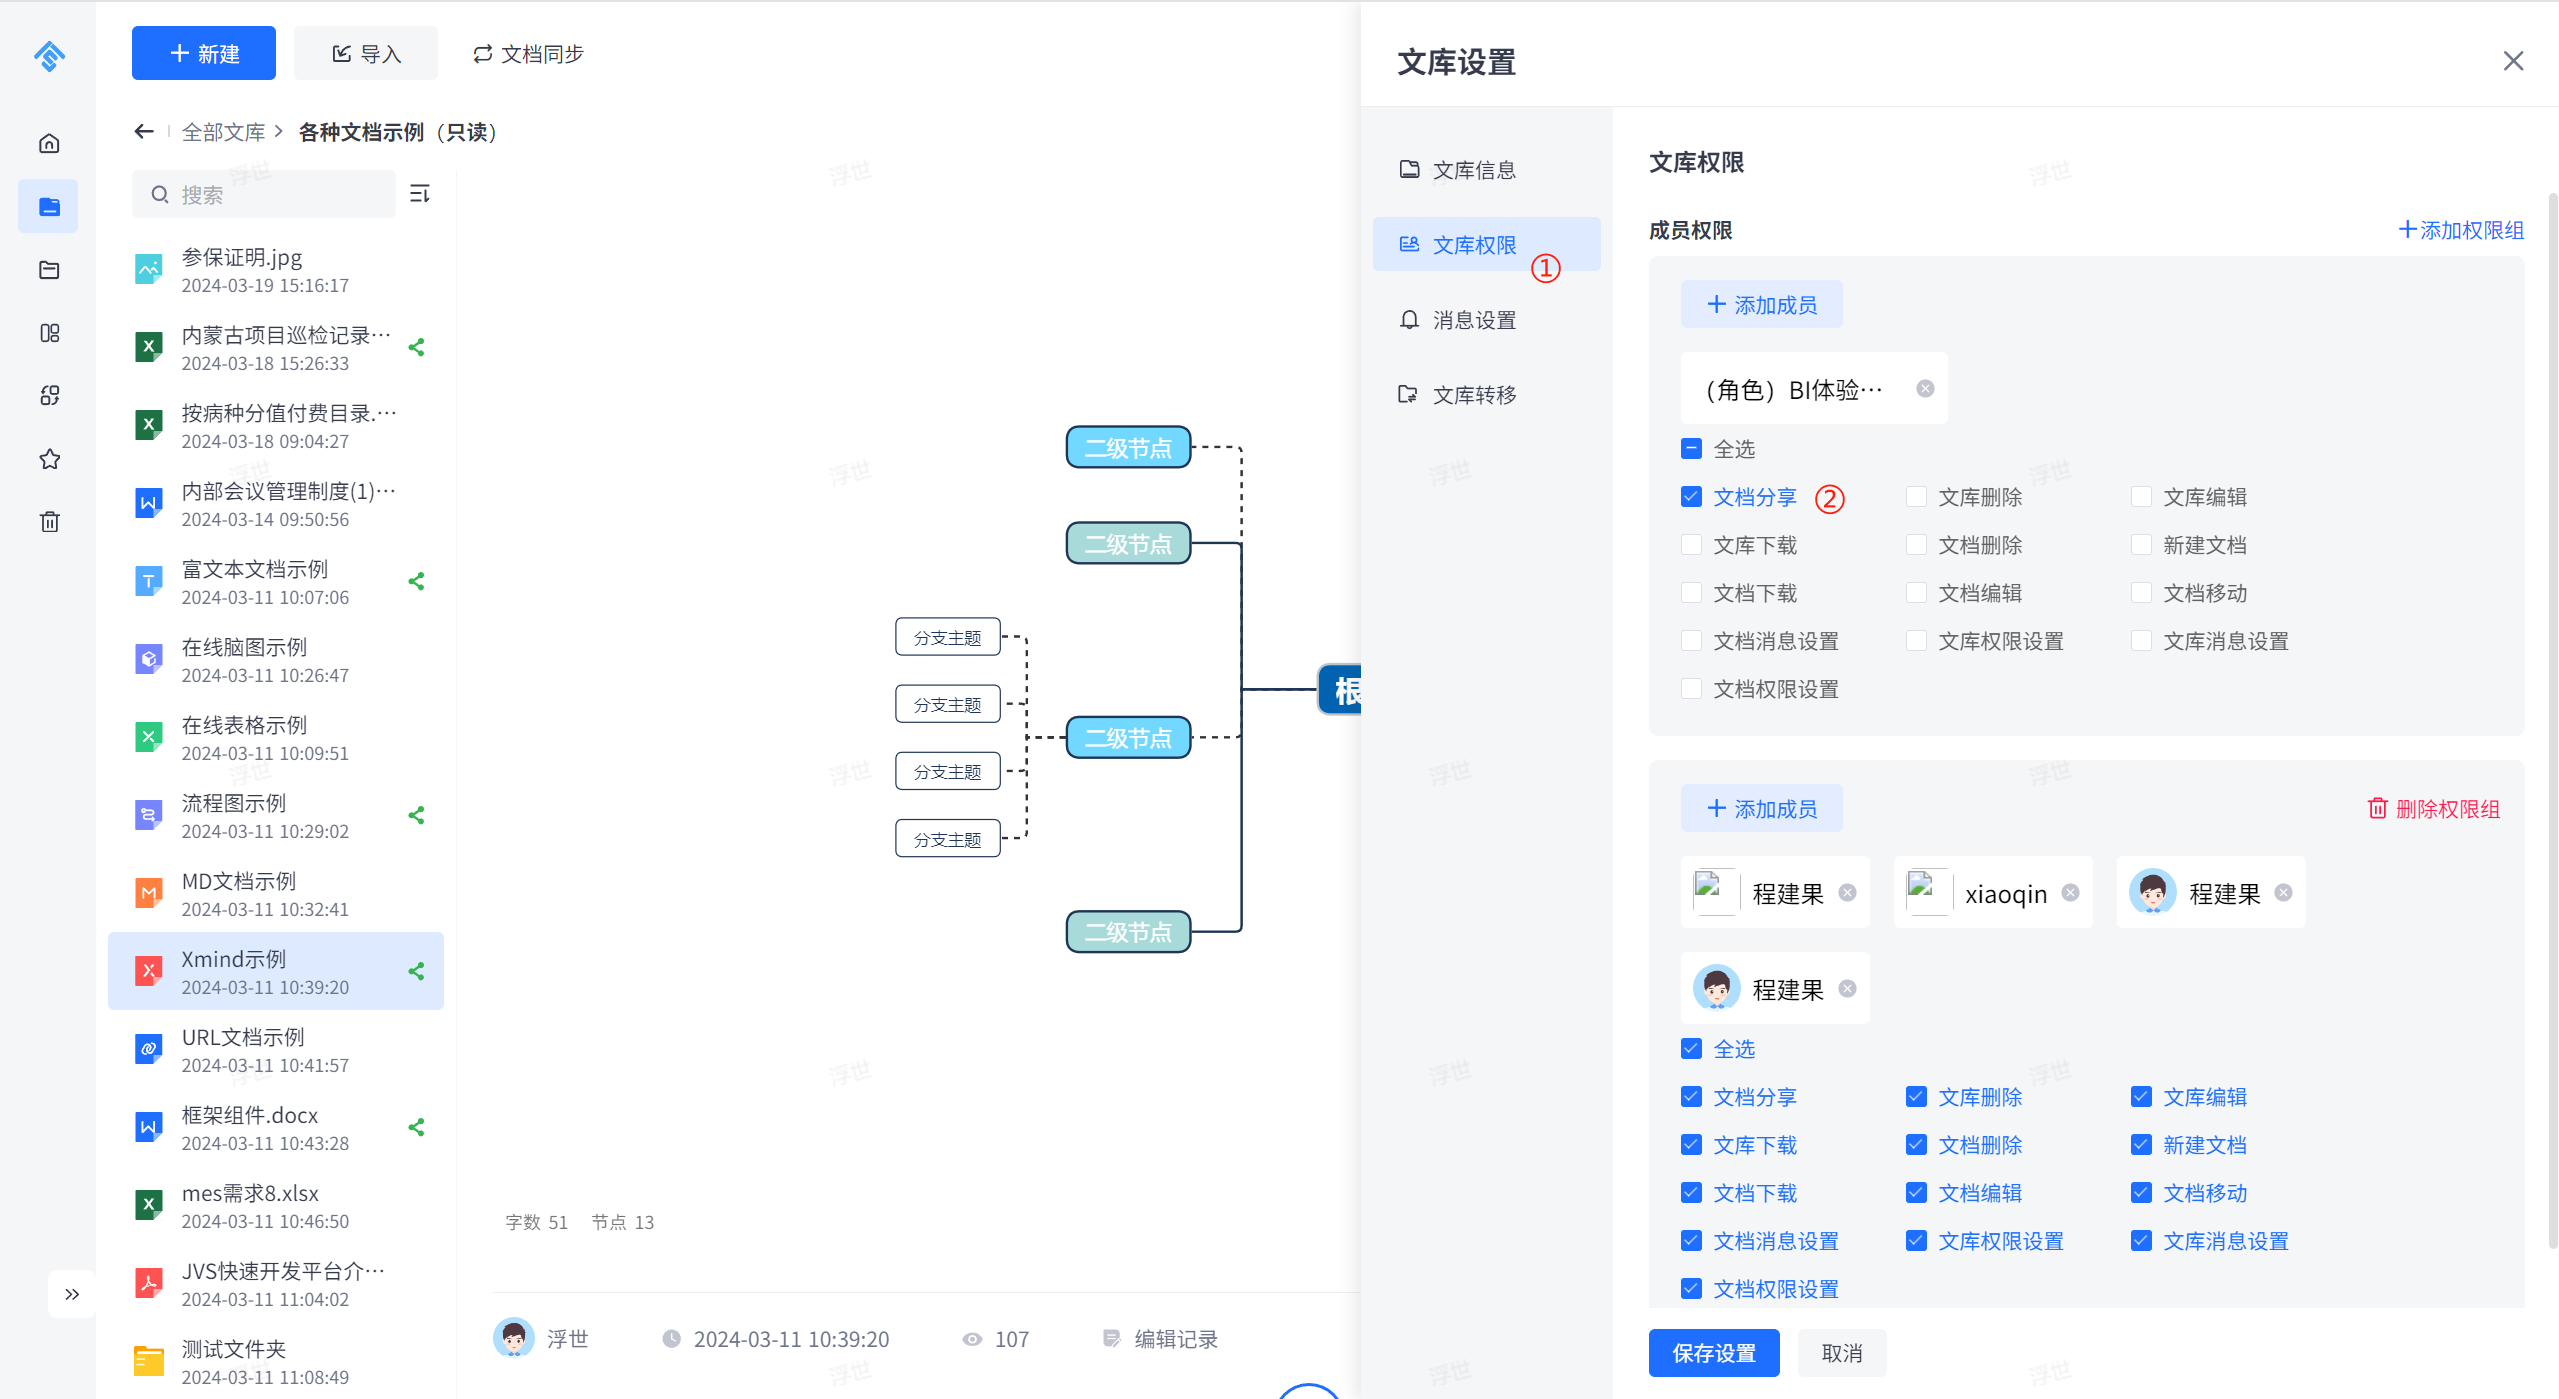This screenshot has width=2559, height=1399.
Task: Click the 浮世 author avatar
Action: pyautogui.click(x=514, y=1337)
